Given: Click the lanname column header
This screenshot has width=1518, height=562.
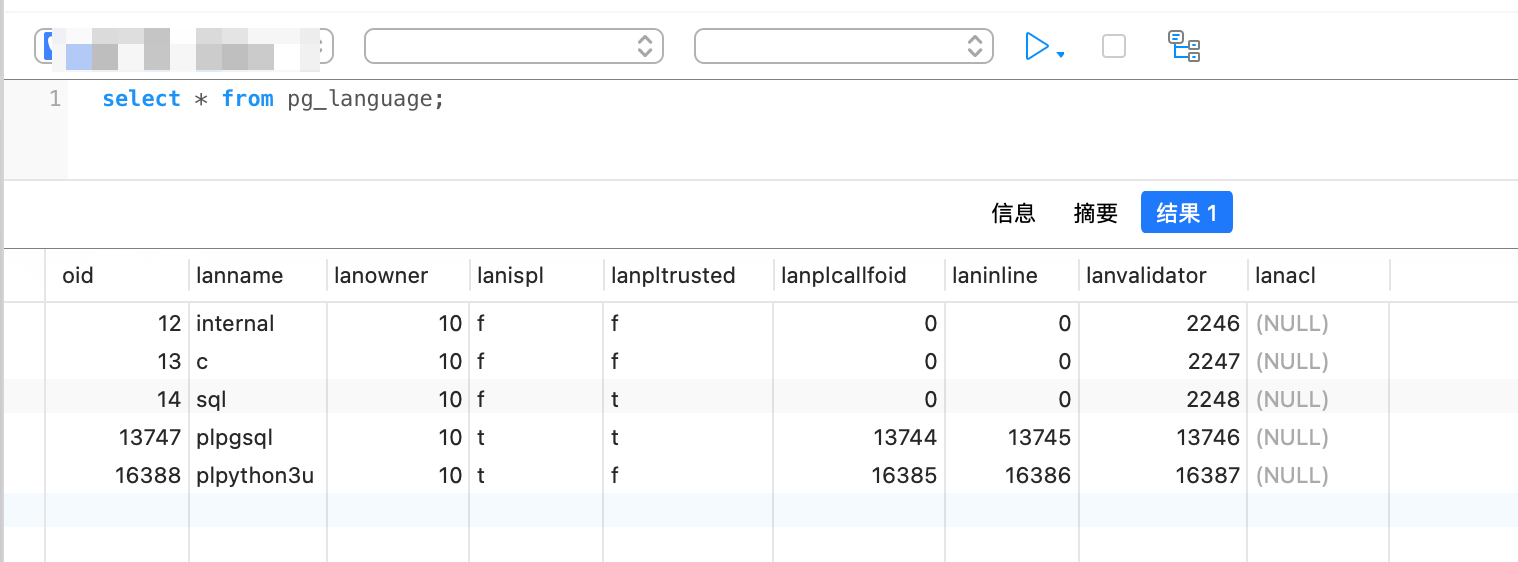Looking at the screenshot, I should tap(239, 275).
